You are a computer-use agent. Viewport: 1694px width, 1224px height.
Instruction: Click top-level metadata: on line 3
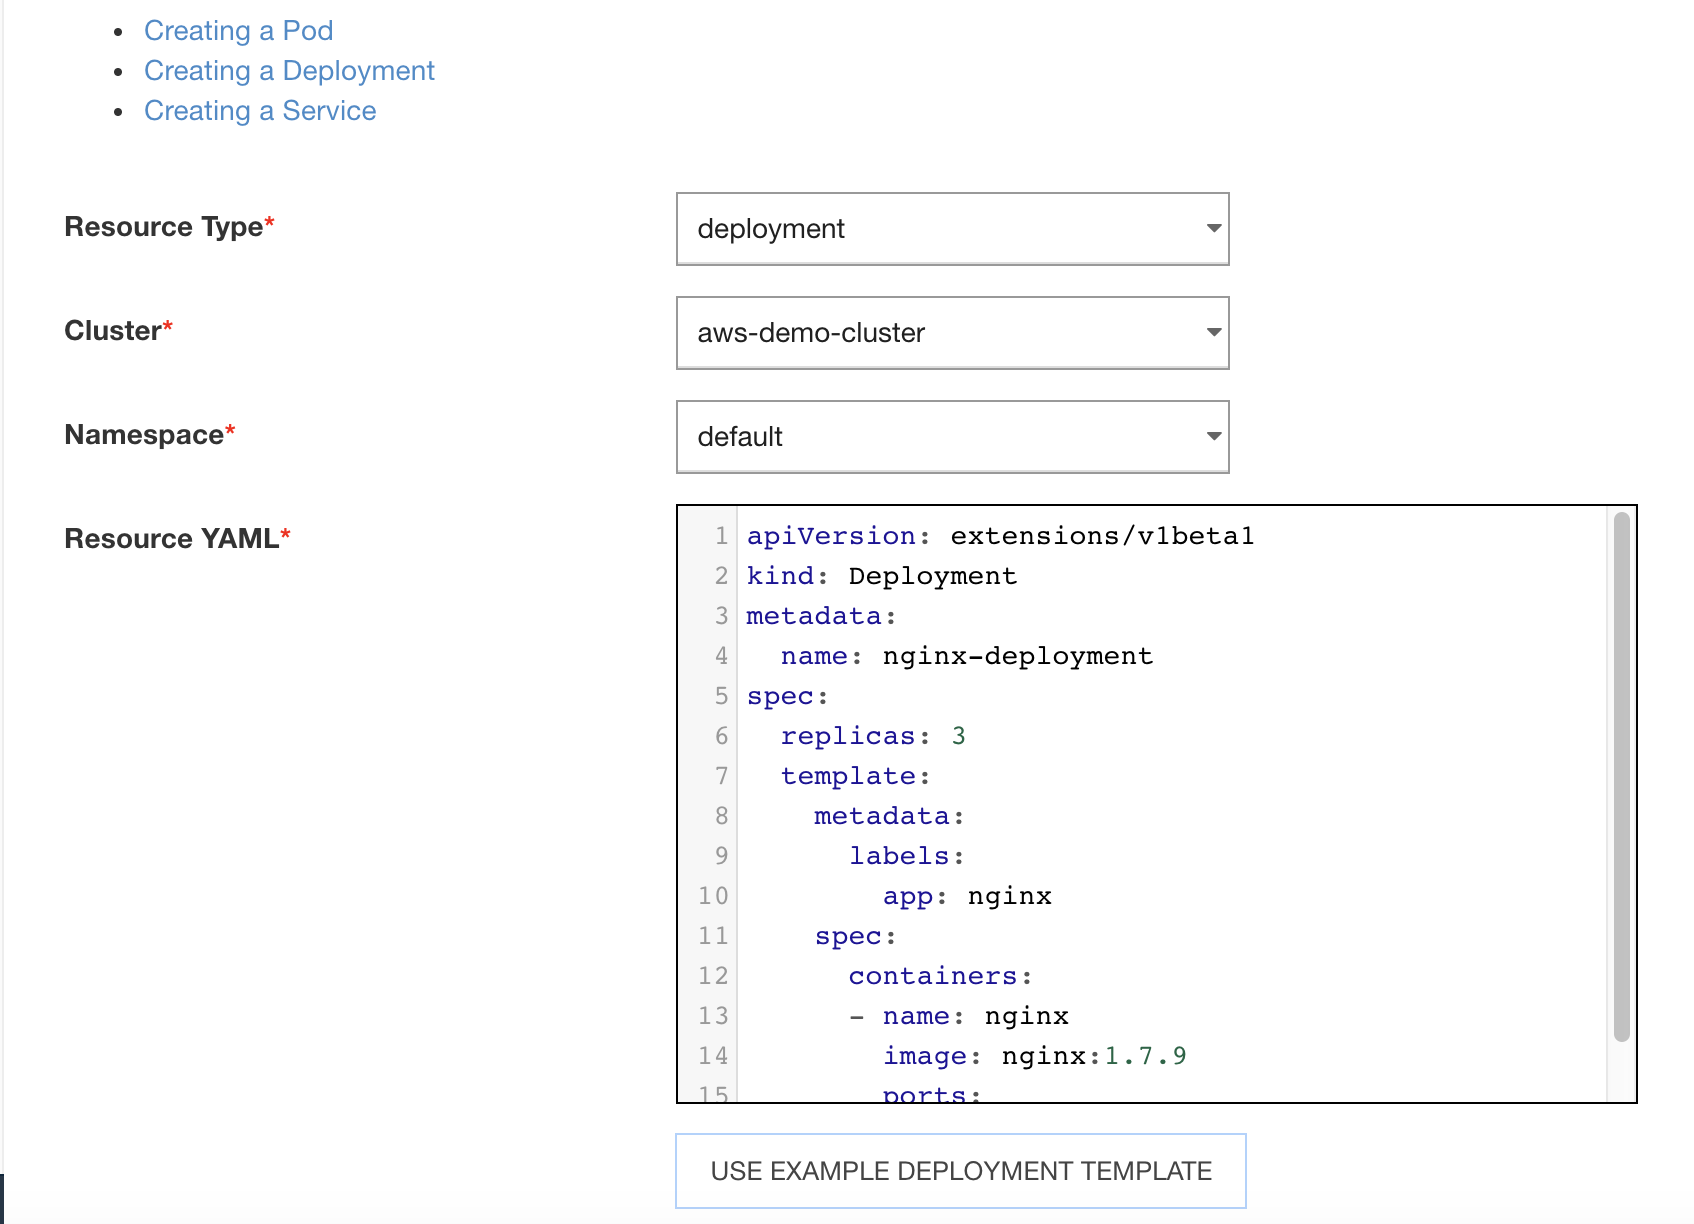[x=820, y=616]
